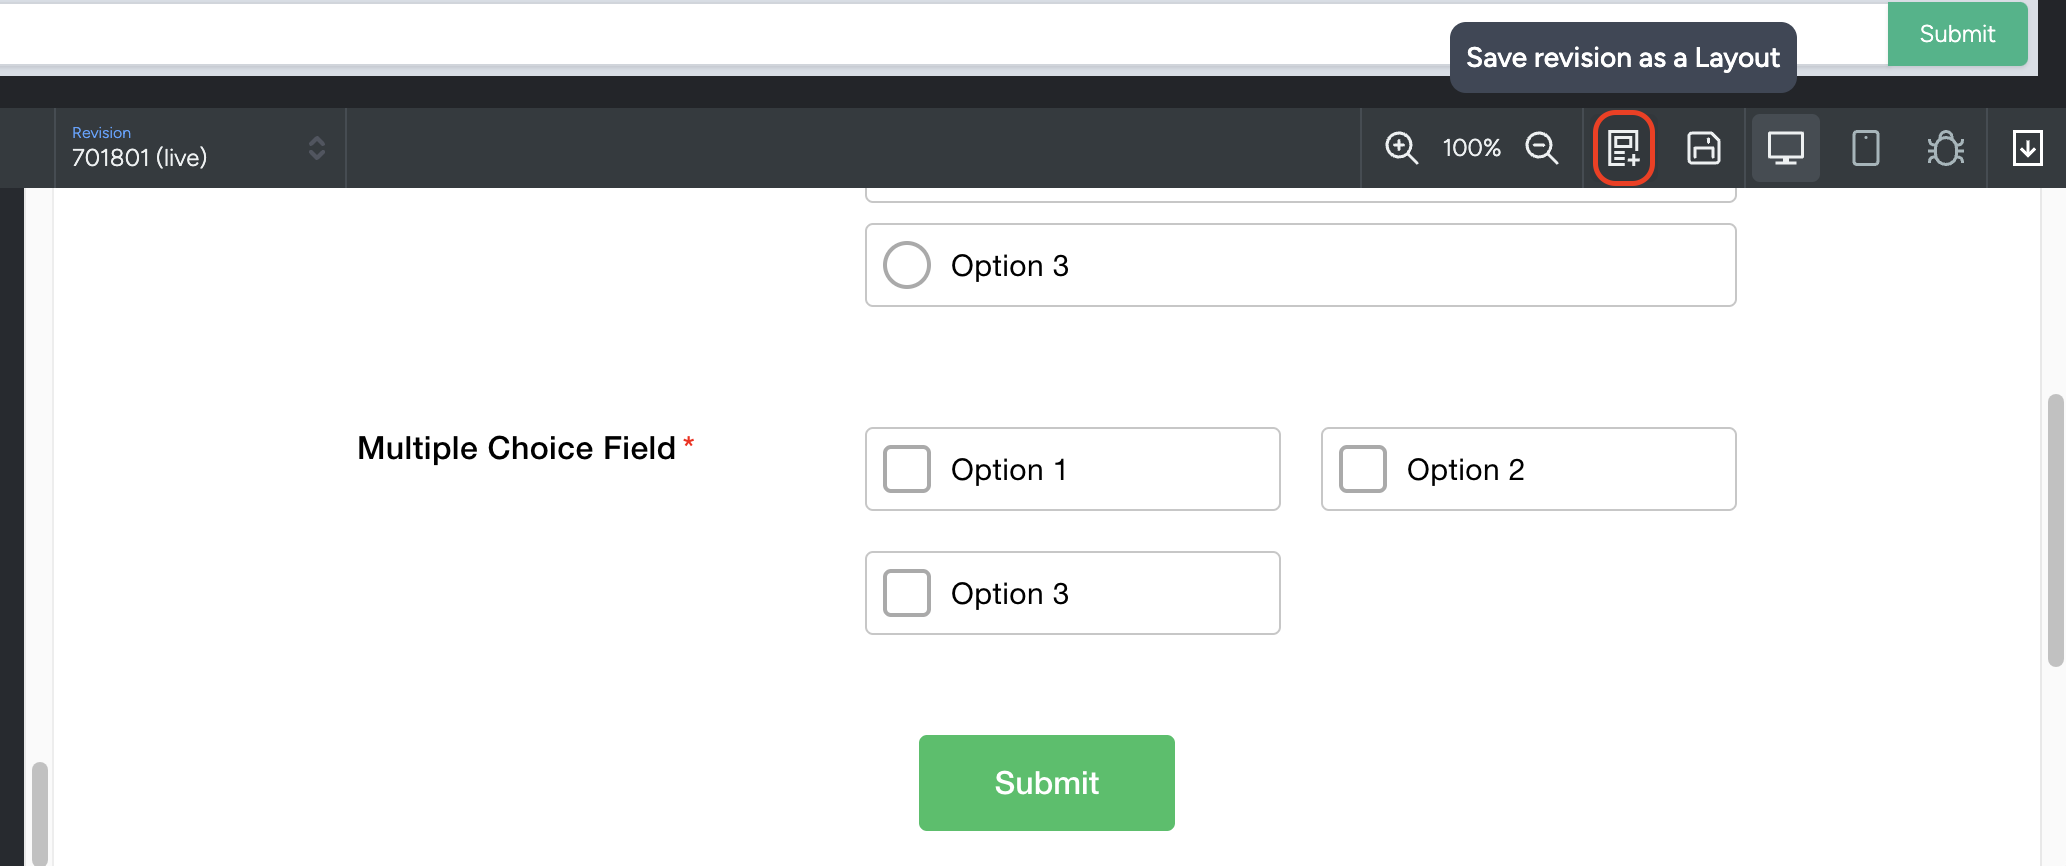The width and height of the screenshot is (2066, 866).
Task: Click the floppy disk save icon
Action: coord(1704,148)
